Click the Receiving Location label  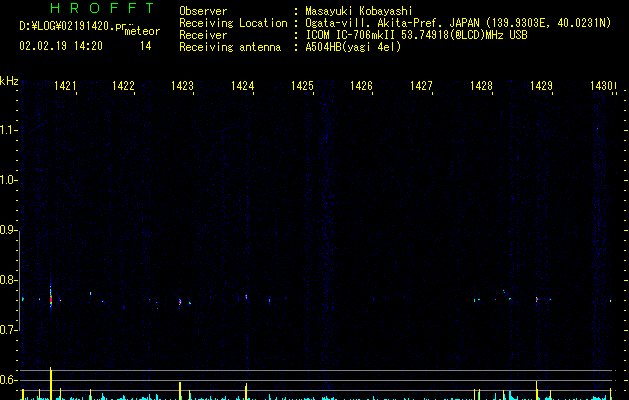tap(233, 23)
